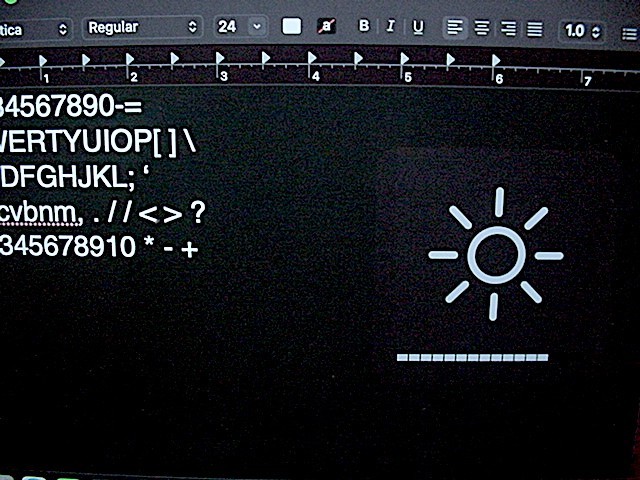Click the misspelled word cvbnm in the document
Screen dimensions: 640x480
(40, 213)
